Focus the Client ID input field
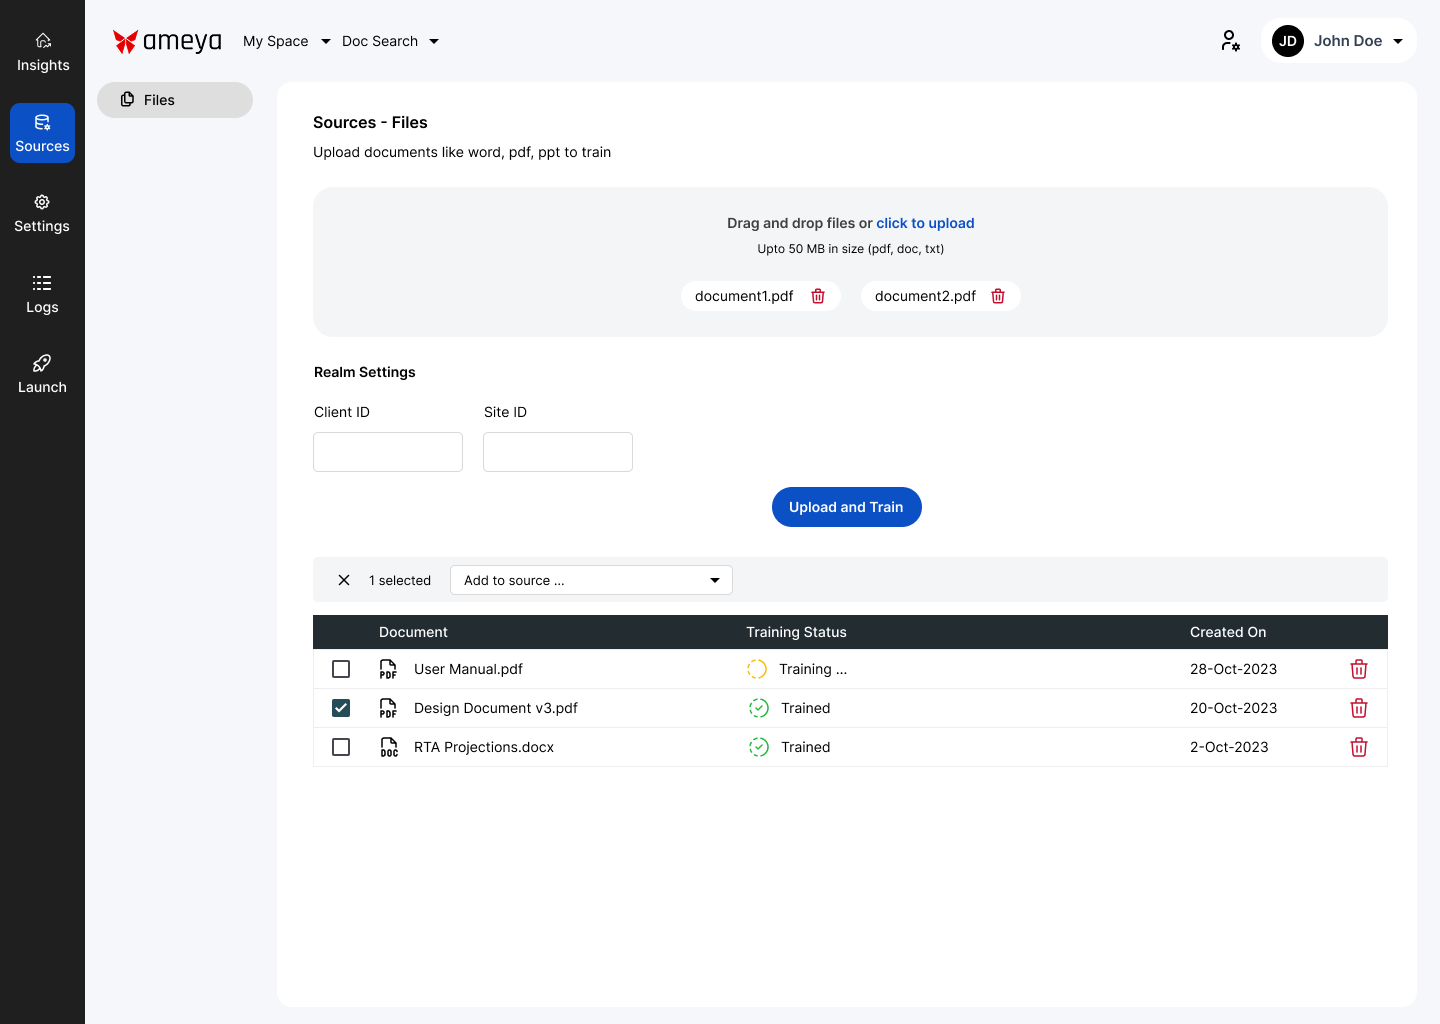Image resolution: width=1440 pixels, height=1024 pixels. point(388,452)
